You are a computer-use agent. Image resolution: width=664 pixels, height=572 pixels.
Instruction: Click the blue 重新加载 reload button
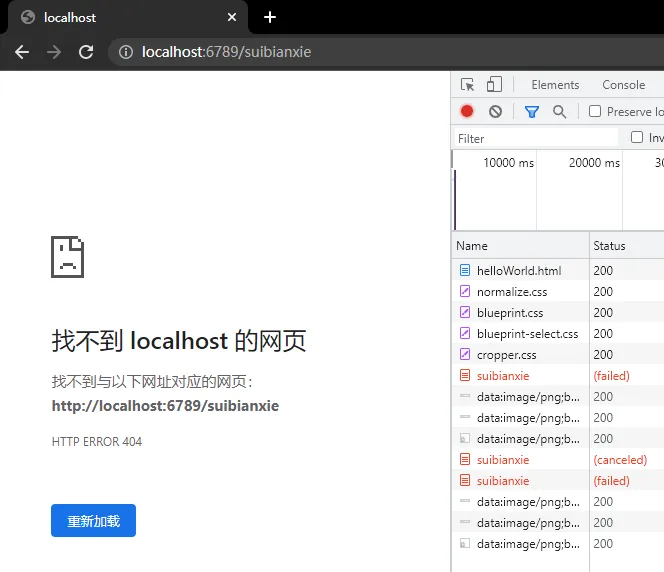[93, 521]
